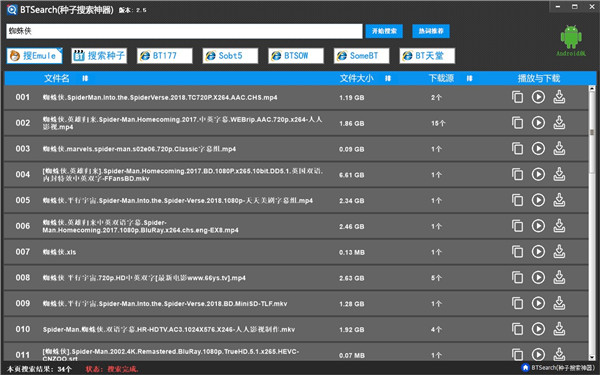The height and width of the screenshot is (375, 600).
Task: Click 播放与下载 column header
Action: click(x=539, y=78)
